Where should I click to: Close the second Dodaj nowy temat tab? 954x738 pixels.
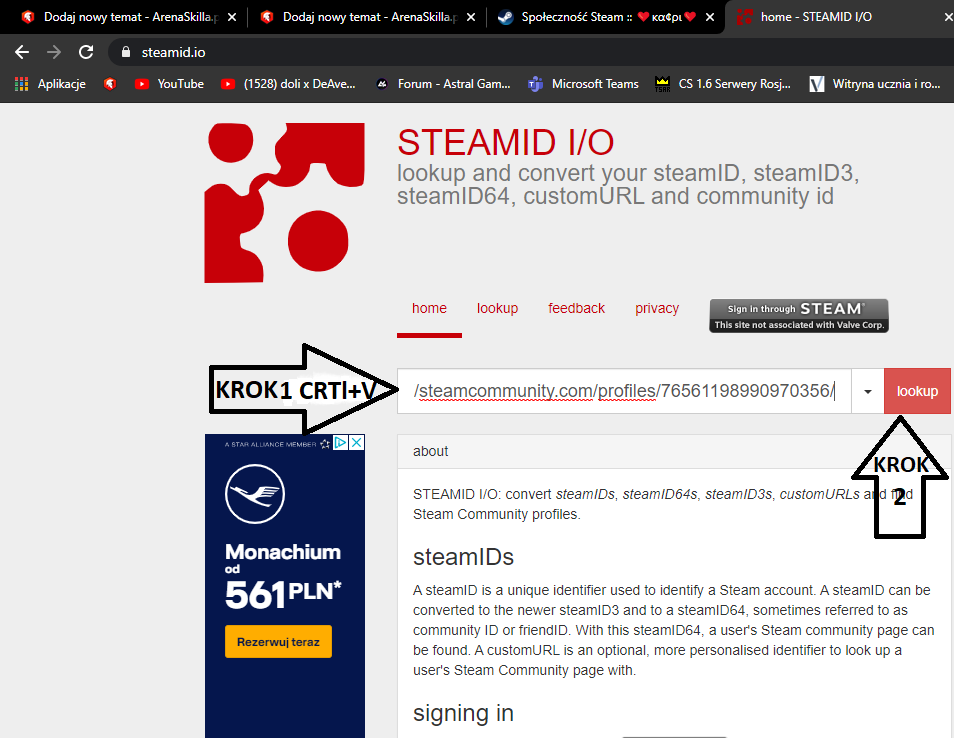[471, 17]
